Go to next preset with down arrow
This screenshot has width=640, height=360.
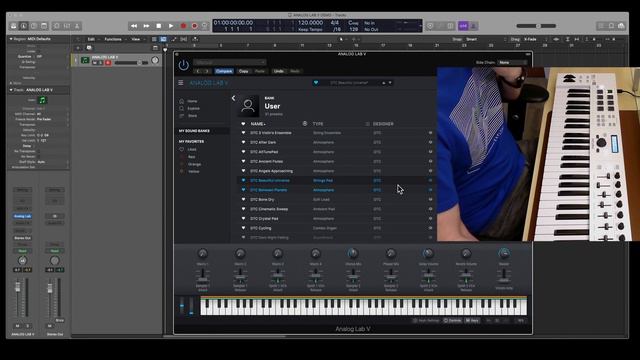390,82
